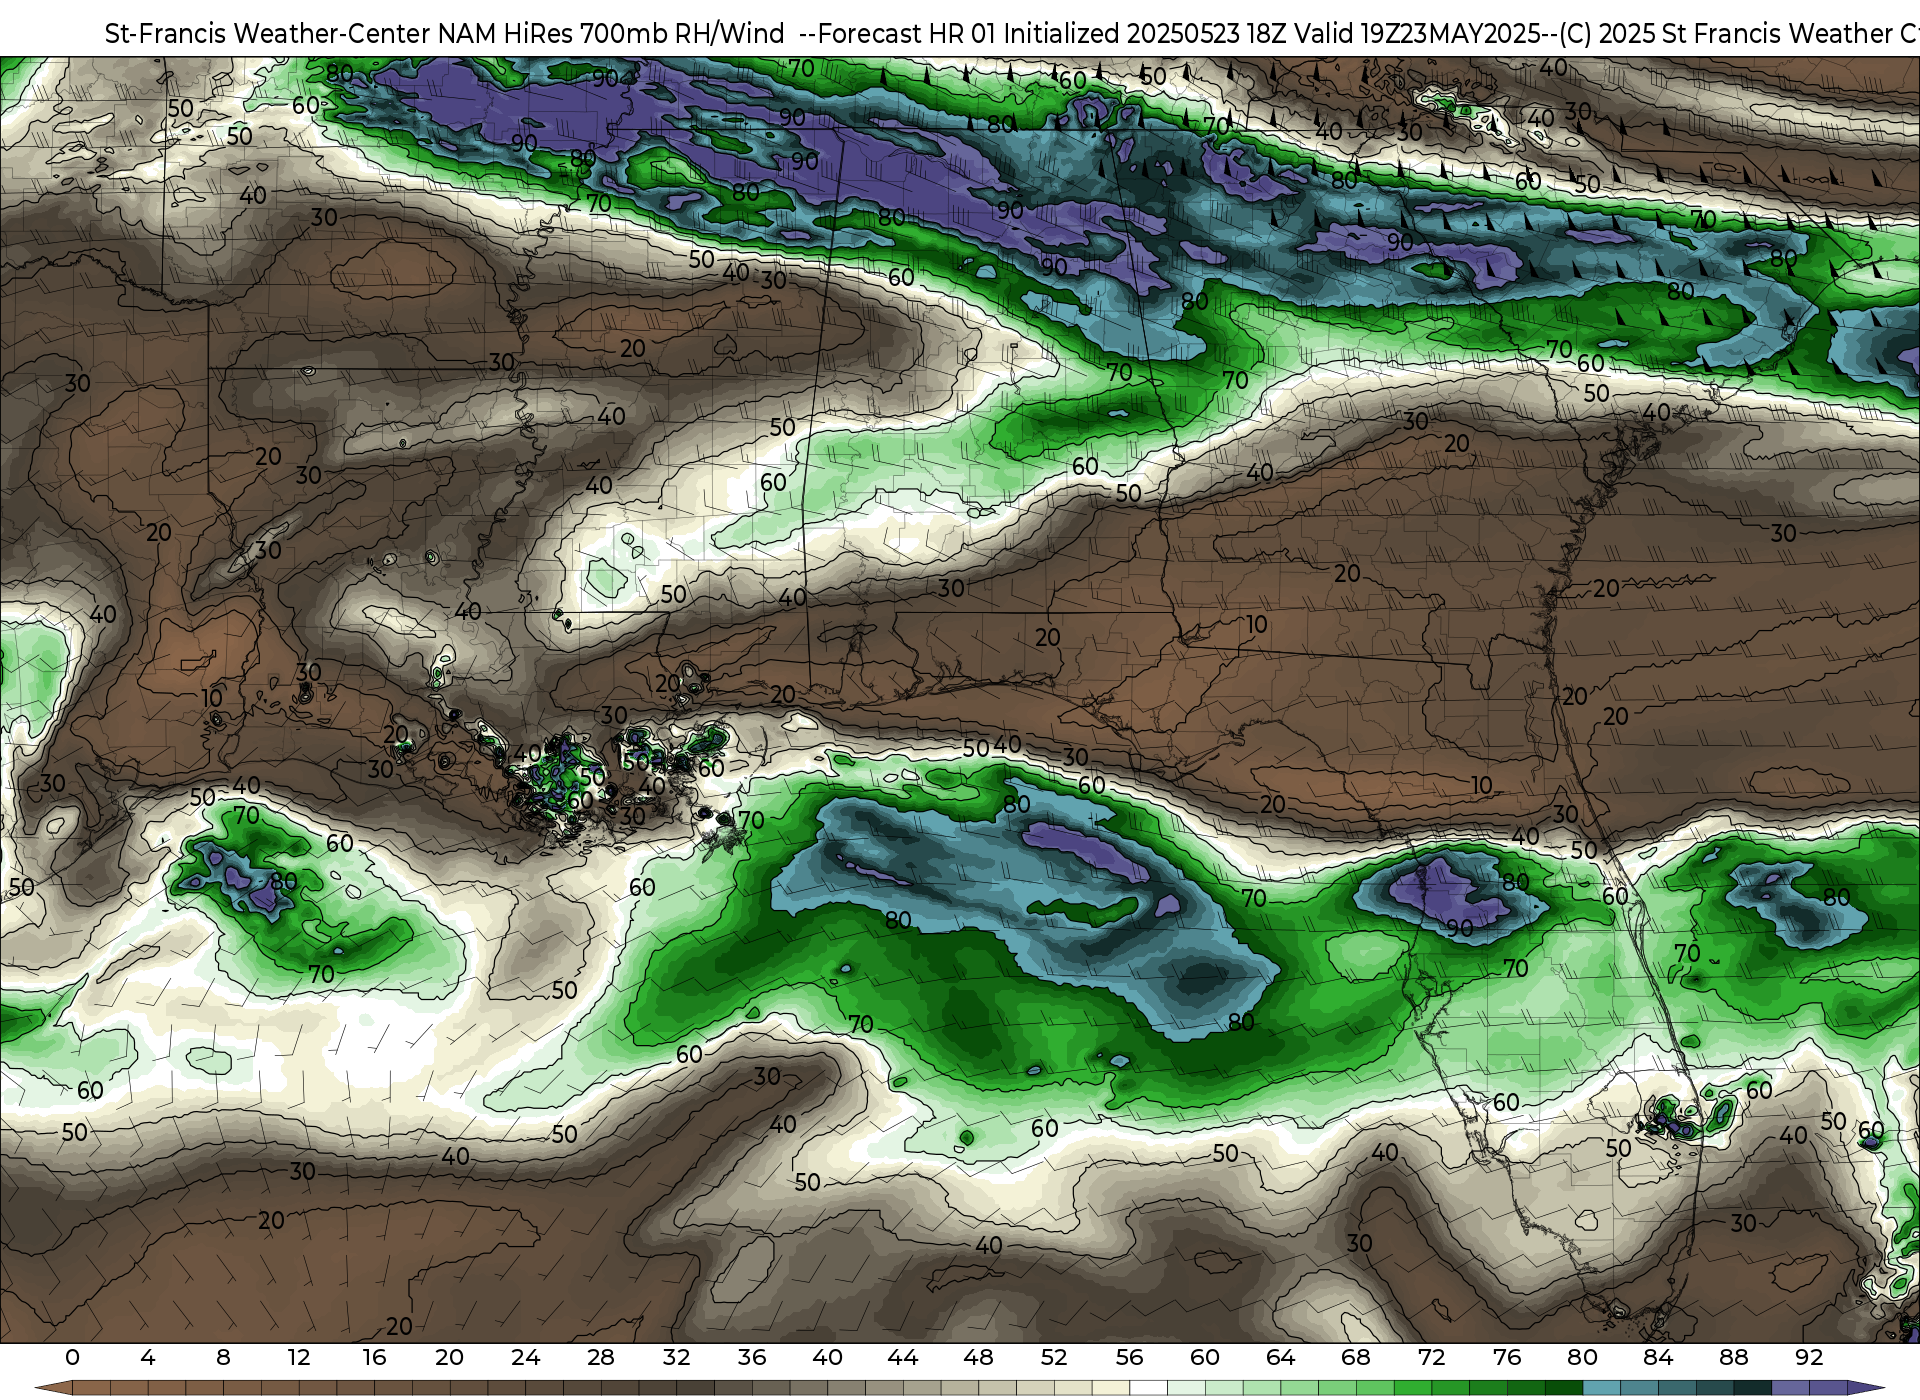Click the '64' label on the color scale
Image resolution: width=1920 pixels, height=1400 pixels.
pos(1280,1357)
